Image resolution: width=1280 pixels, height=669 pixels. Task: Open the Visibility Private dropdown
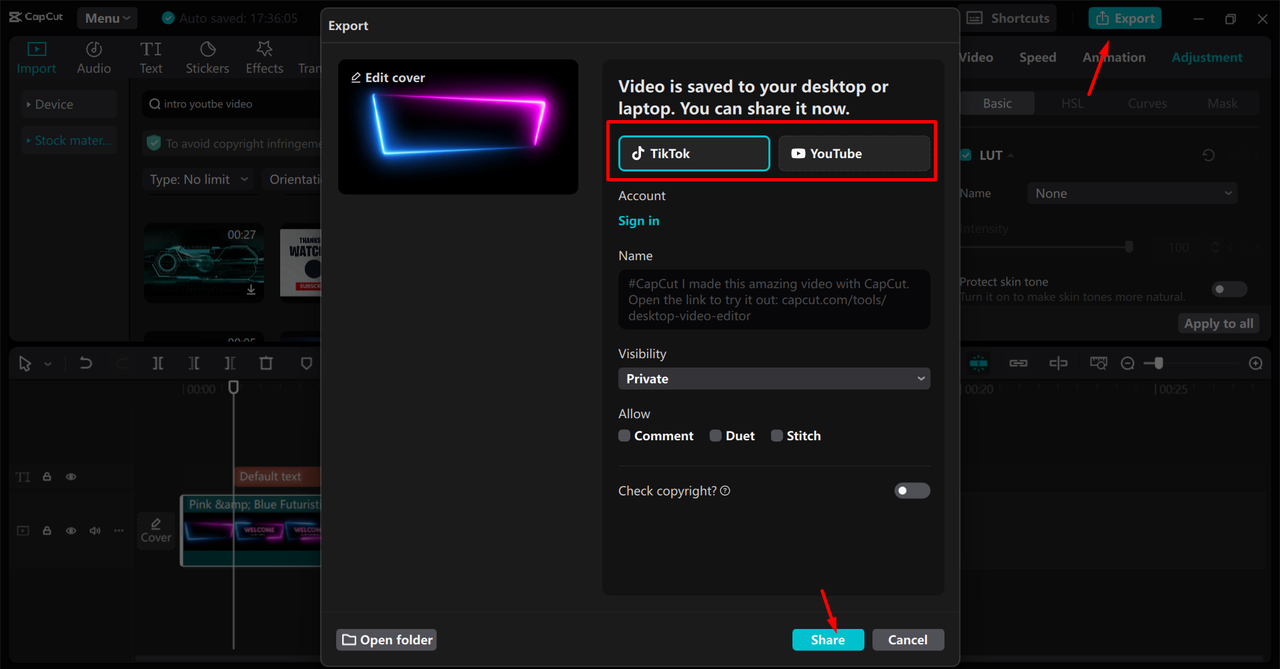774,379
